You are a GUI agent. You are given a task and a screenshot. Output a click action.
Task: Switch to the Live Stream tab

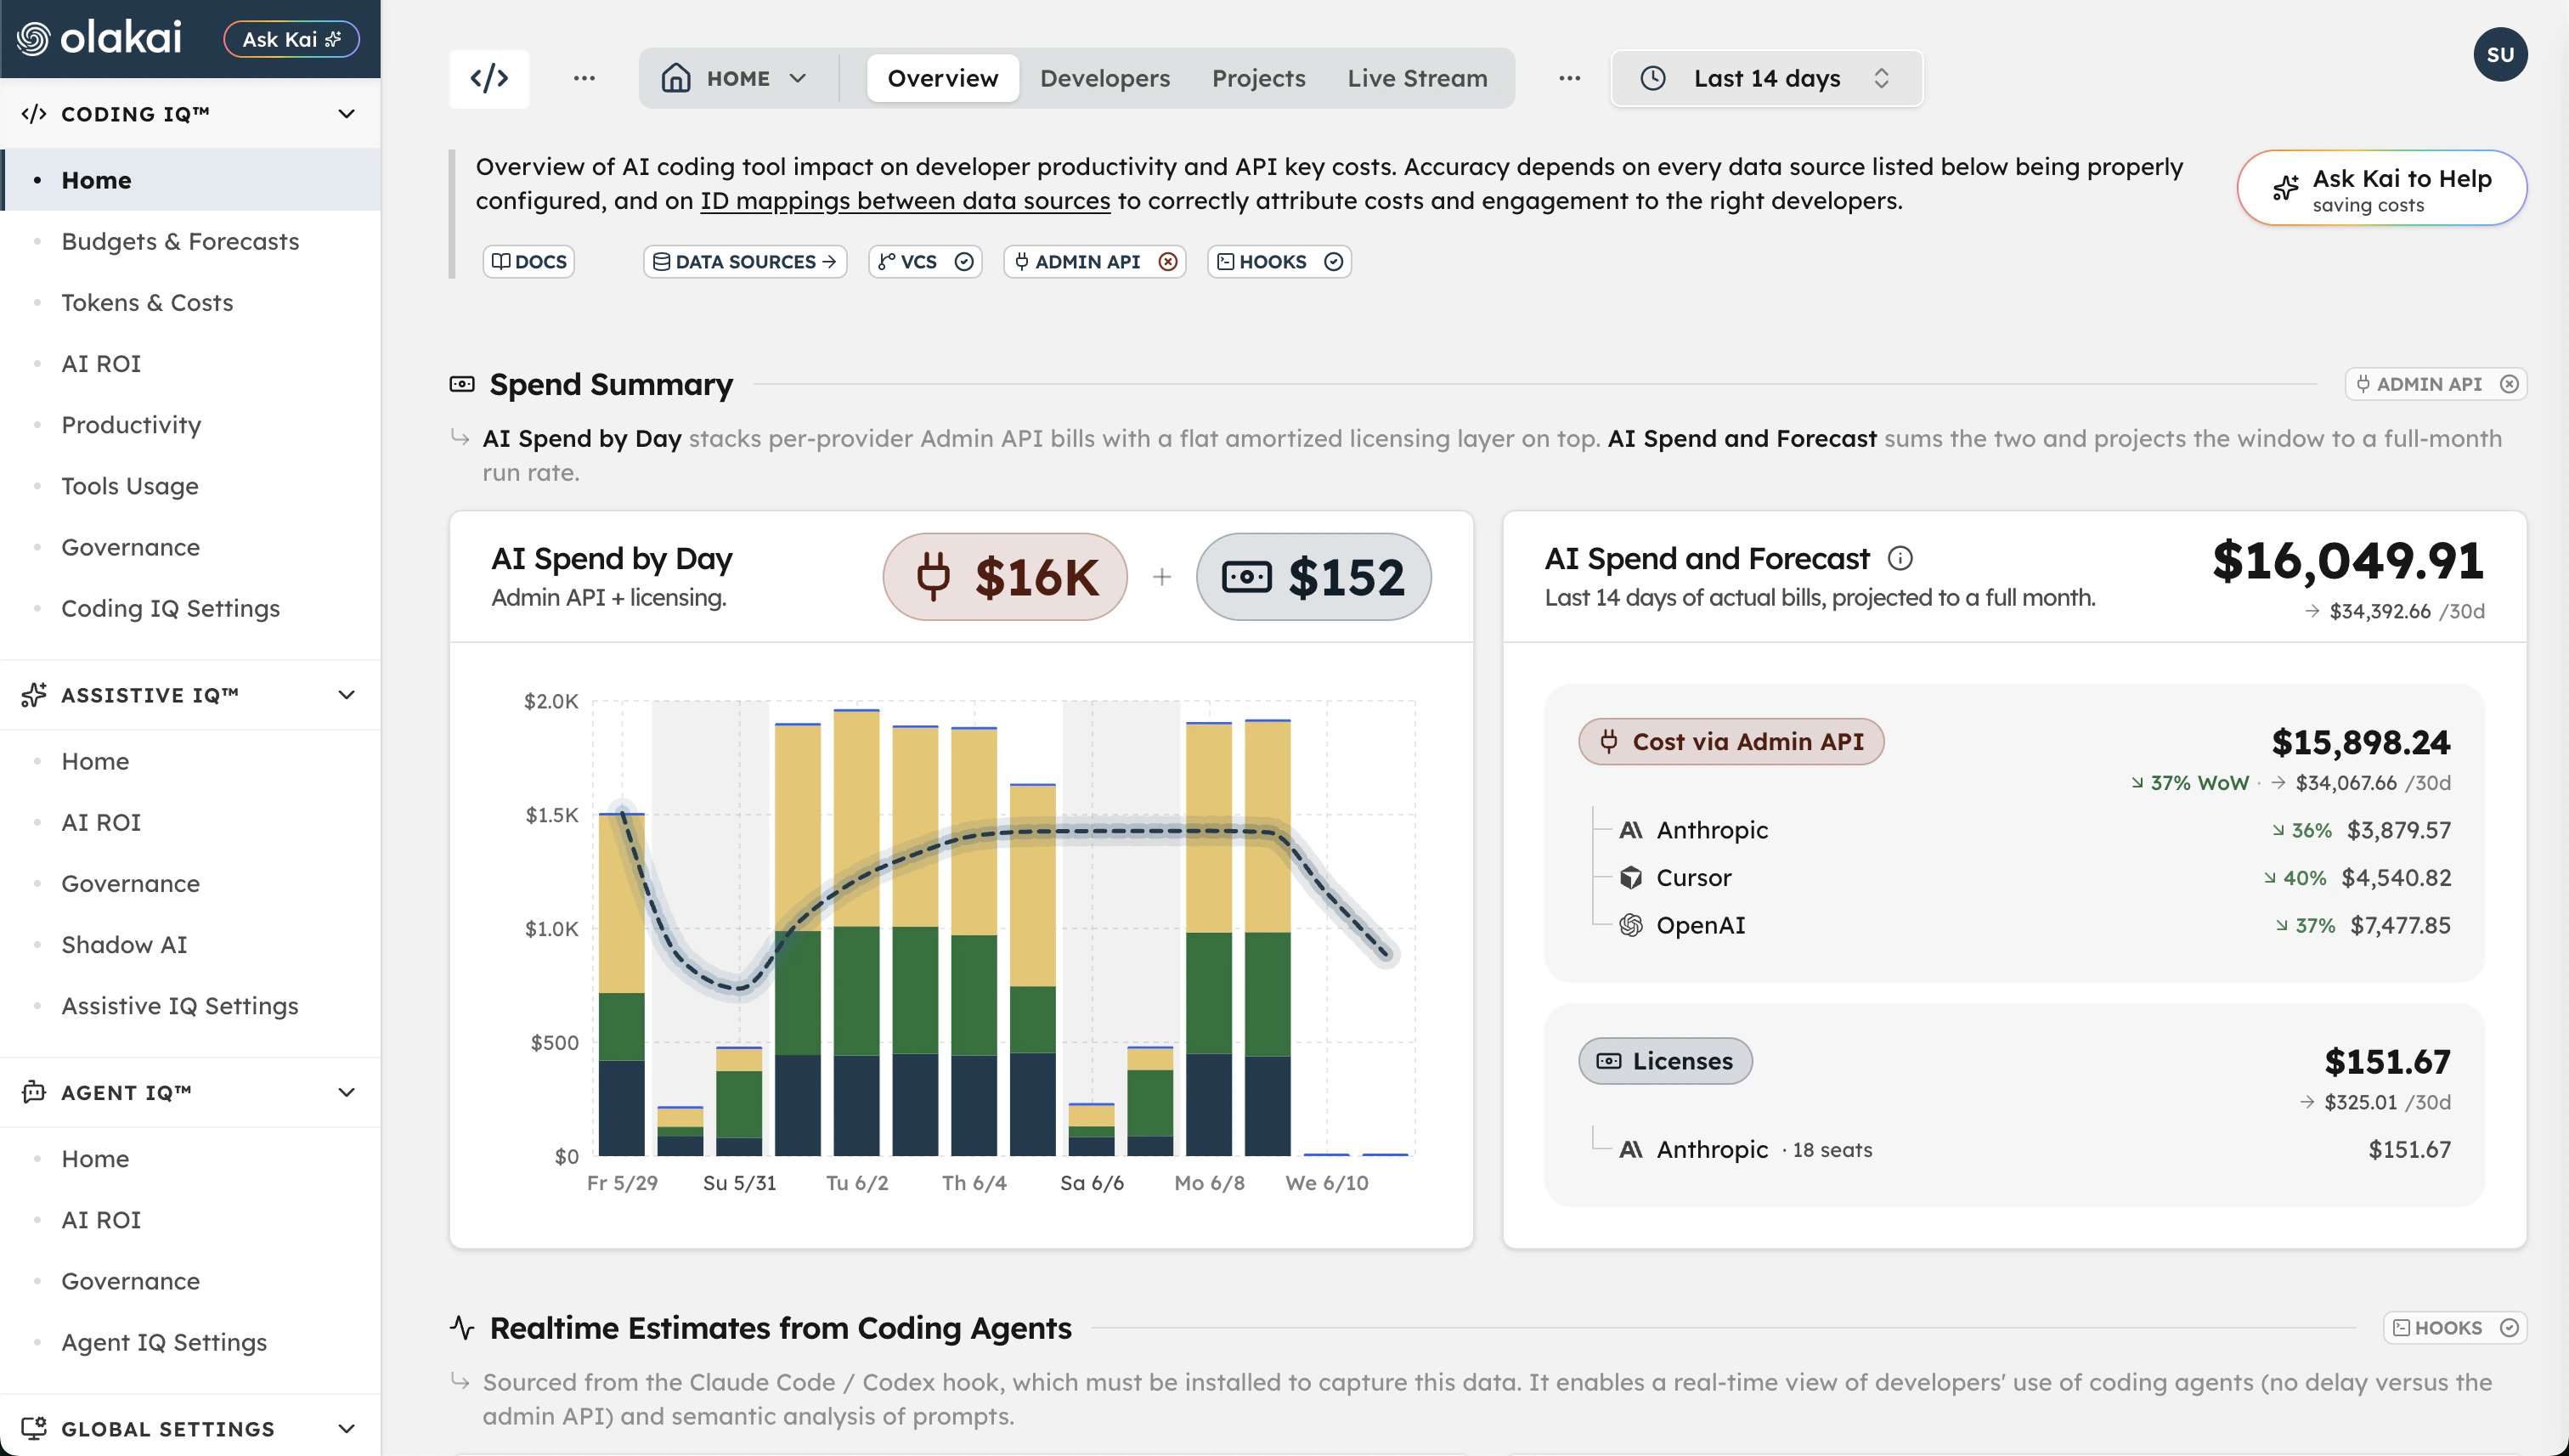point(1417,78)
